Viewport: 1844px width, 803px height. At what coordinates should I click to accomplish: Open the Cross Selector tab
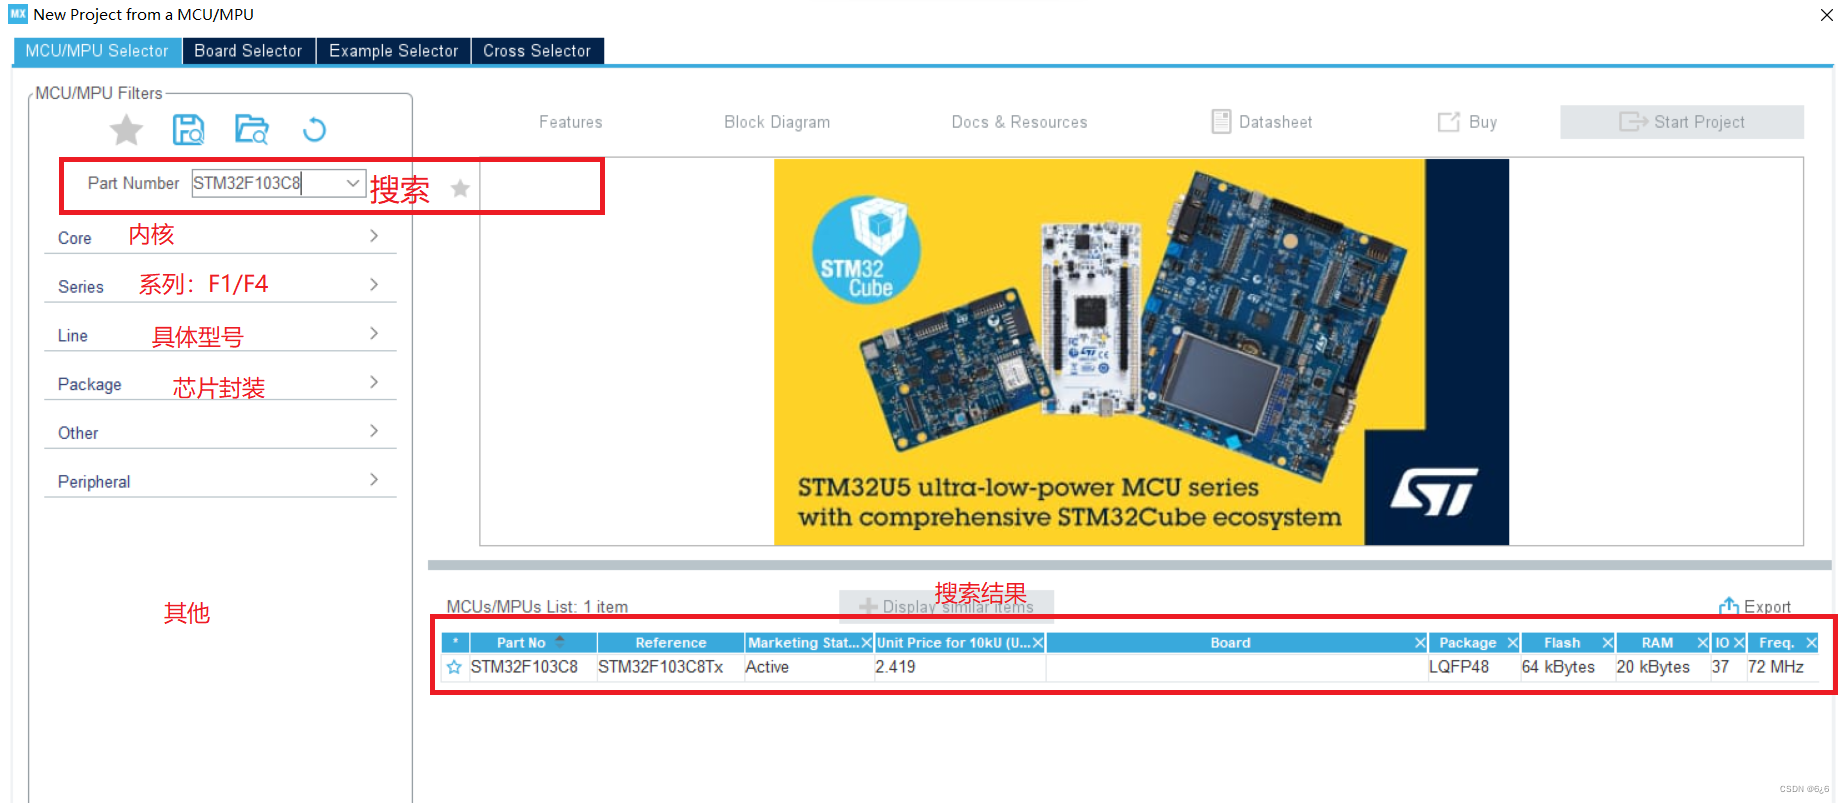tap(537, 51)
